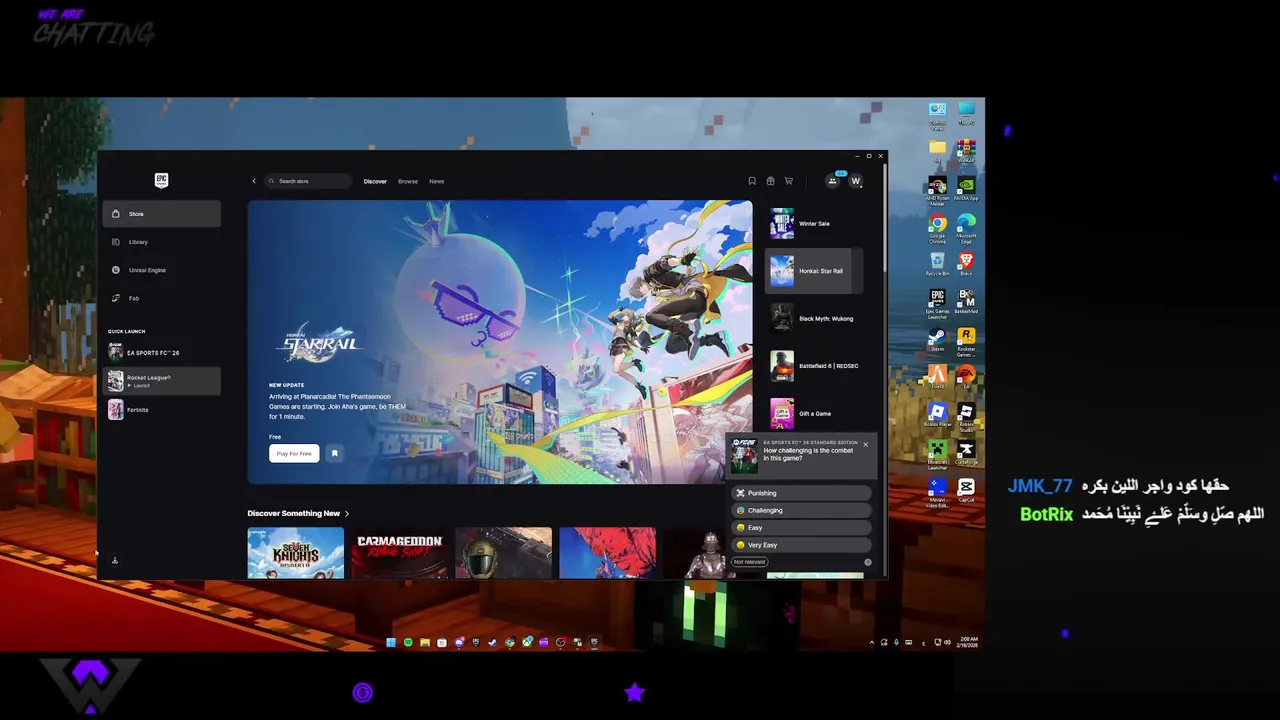The image size is (1280, 720).
Task: Open Fab in the sidebar
Action: click(162, 297)
